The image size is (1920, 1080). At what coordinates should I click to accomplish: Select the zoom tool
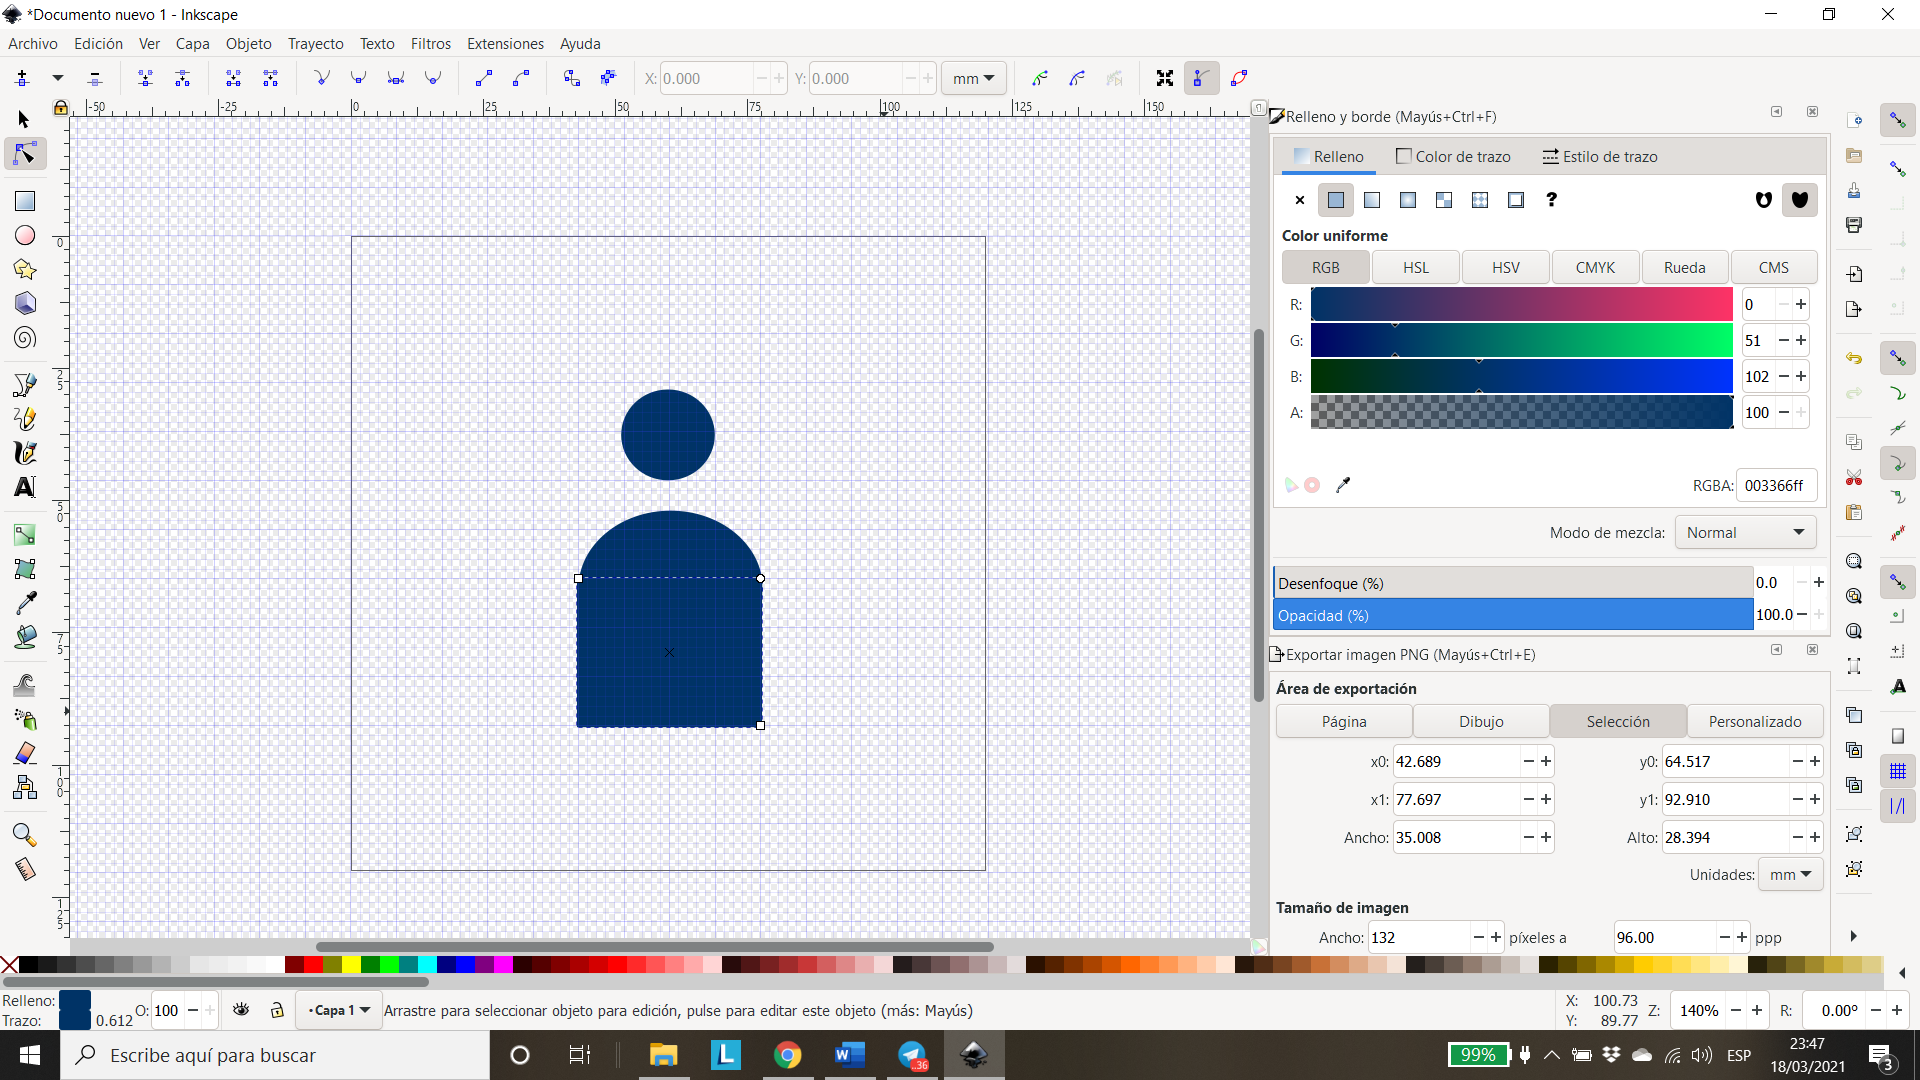22,833
